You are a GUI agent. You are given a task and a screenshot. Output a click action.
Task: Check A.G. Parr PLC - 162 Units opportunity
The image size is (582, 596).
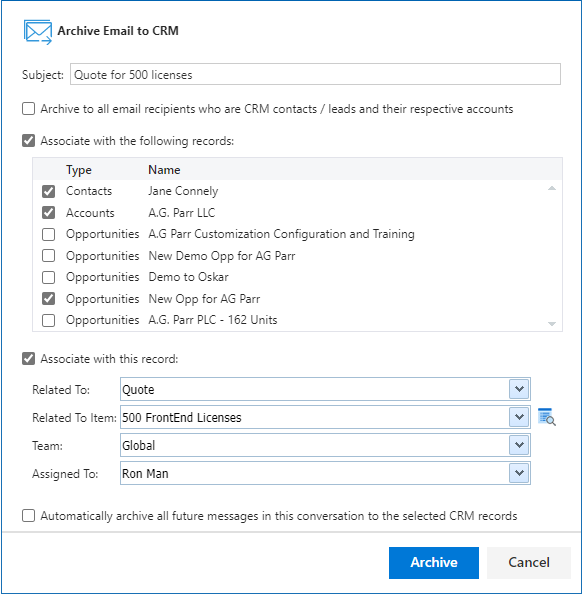[48, 320]
